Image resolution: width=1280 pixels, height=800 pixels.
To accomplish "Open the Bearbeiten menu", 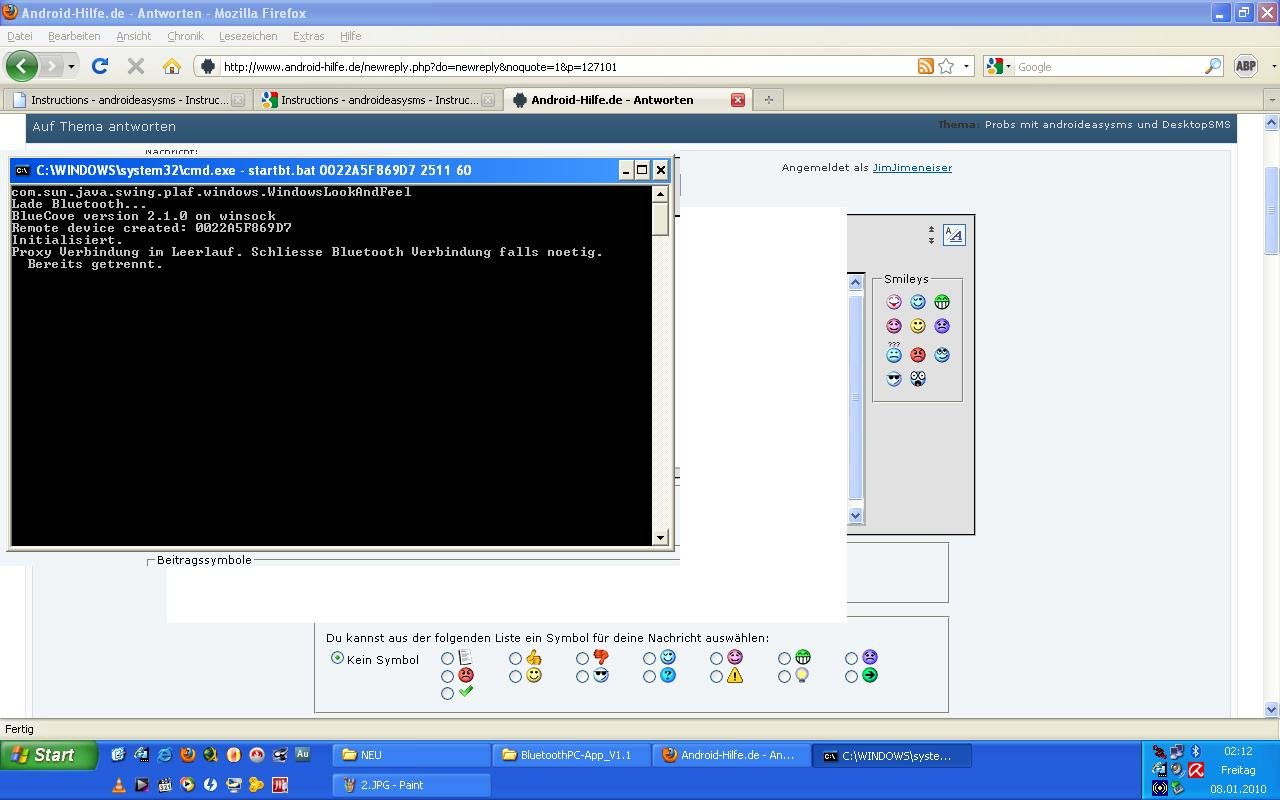I will 74,36.
